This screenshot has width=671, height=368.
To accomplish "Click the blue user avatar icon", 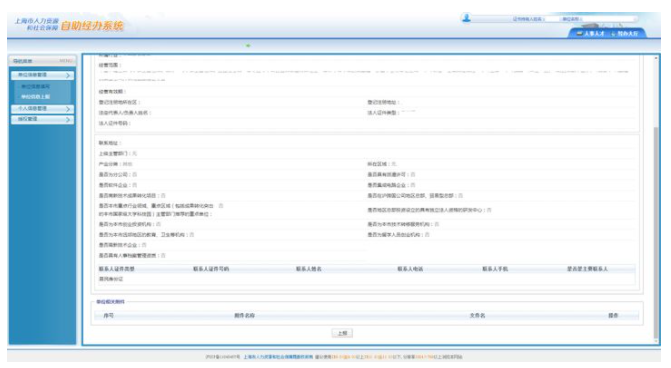I will pyautogui.click(x=466, y=18).
